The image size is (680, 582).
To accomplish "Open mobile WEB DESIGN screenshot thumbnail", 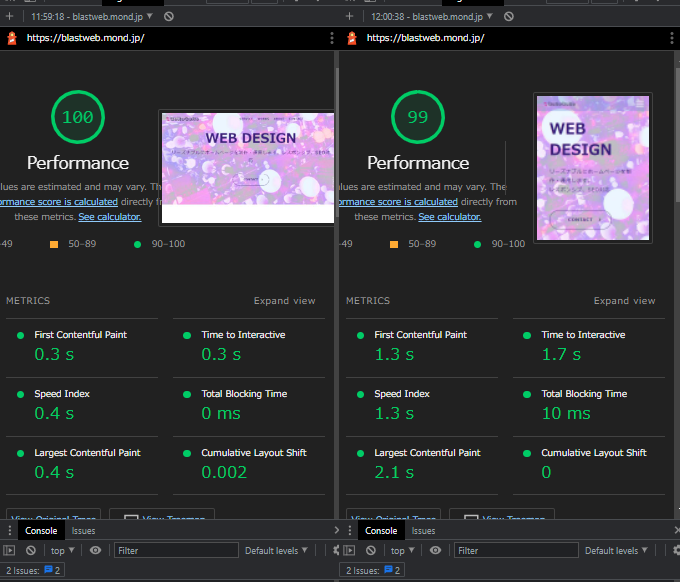I will click(593, 168).
